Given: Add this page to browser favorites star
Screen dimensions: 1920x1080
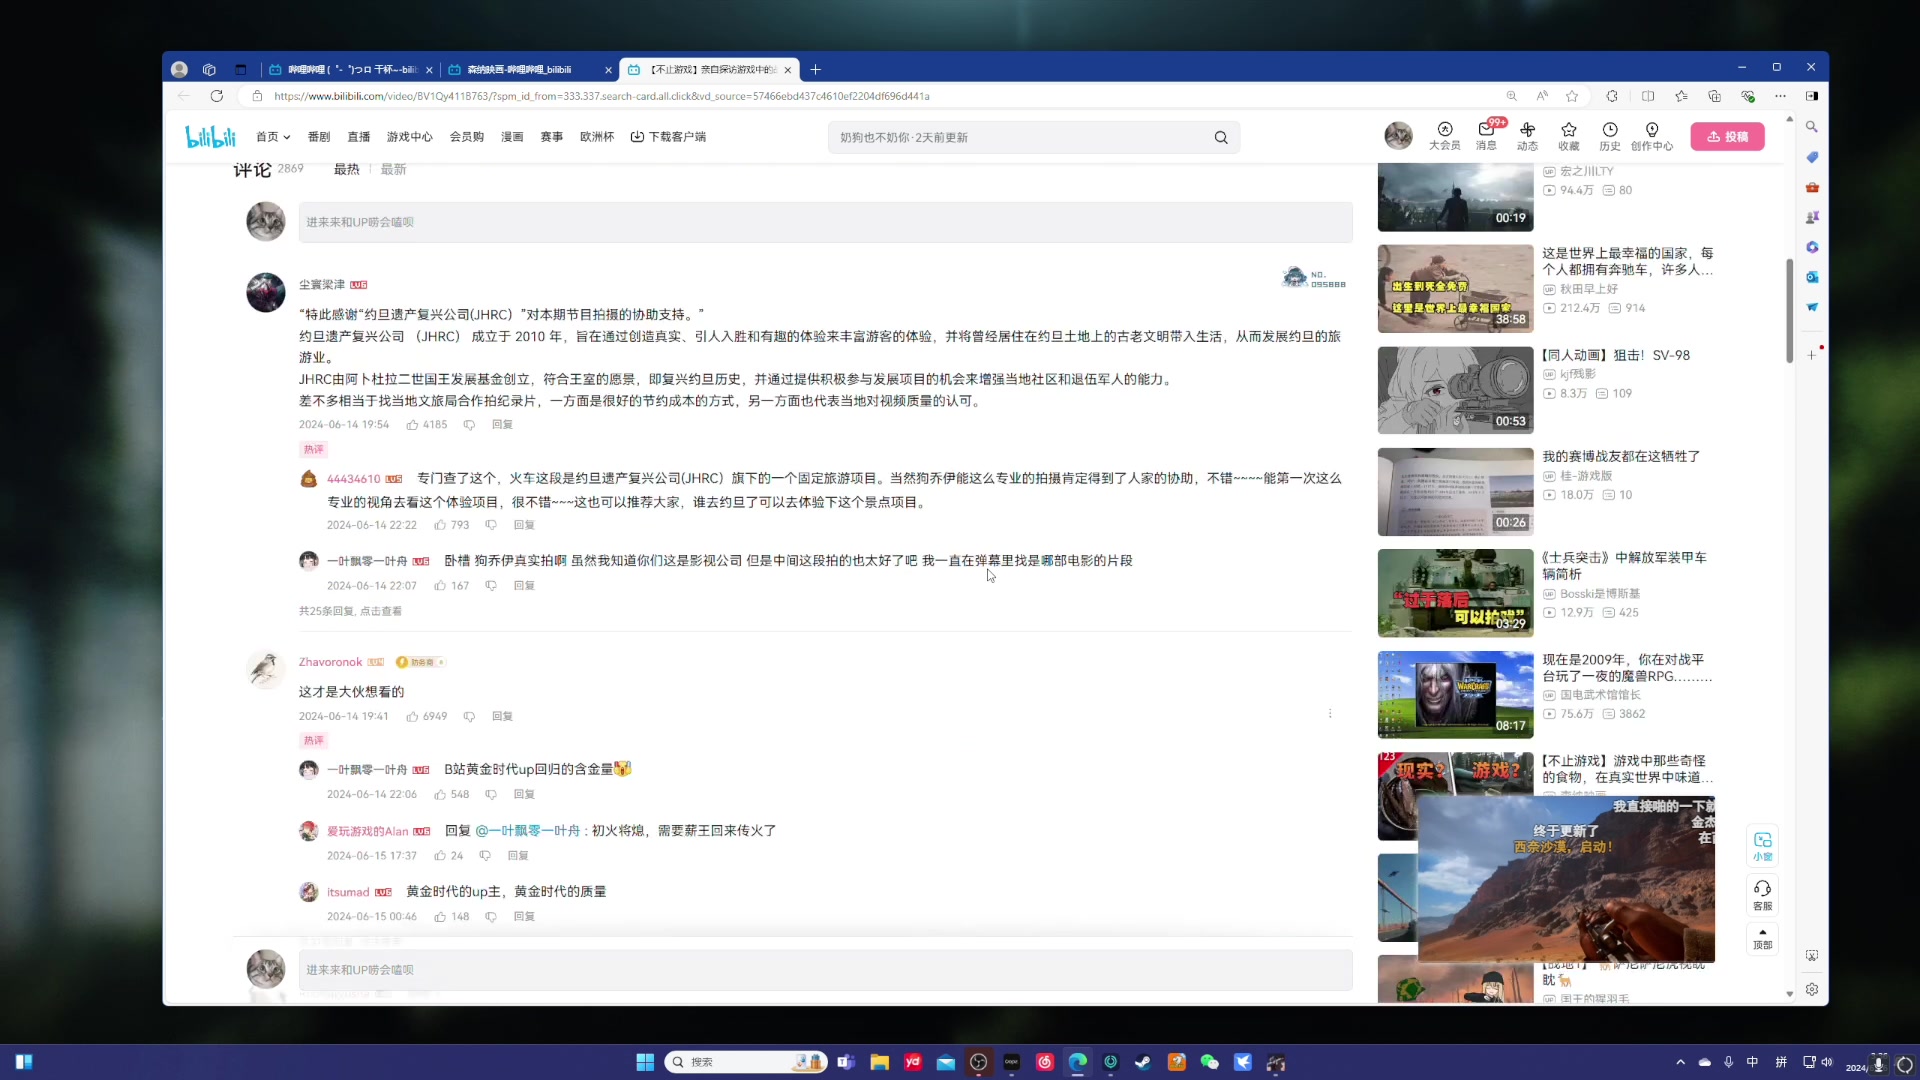Looking at the screenshot, I should coord(1572,96).
